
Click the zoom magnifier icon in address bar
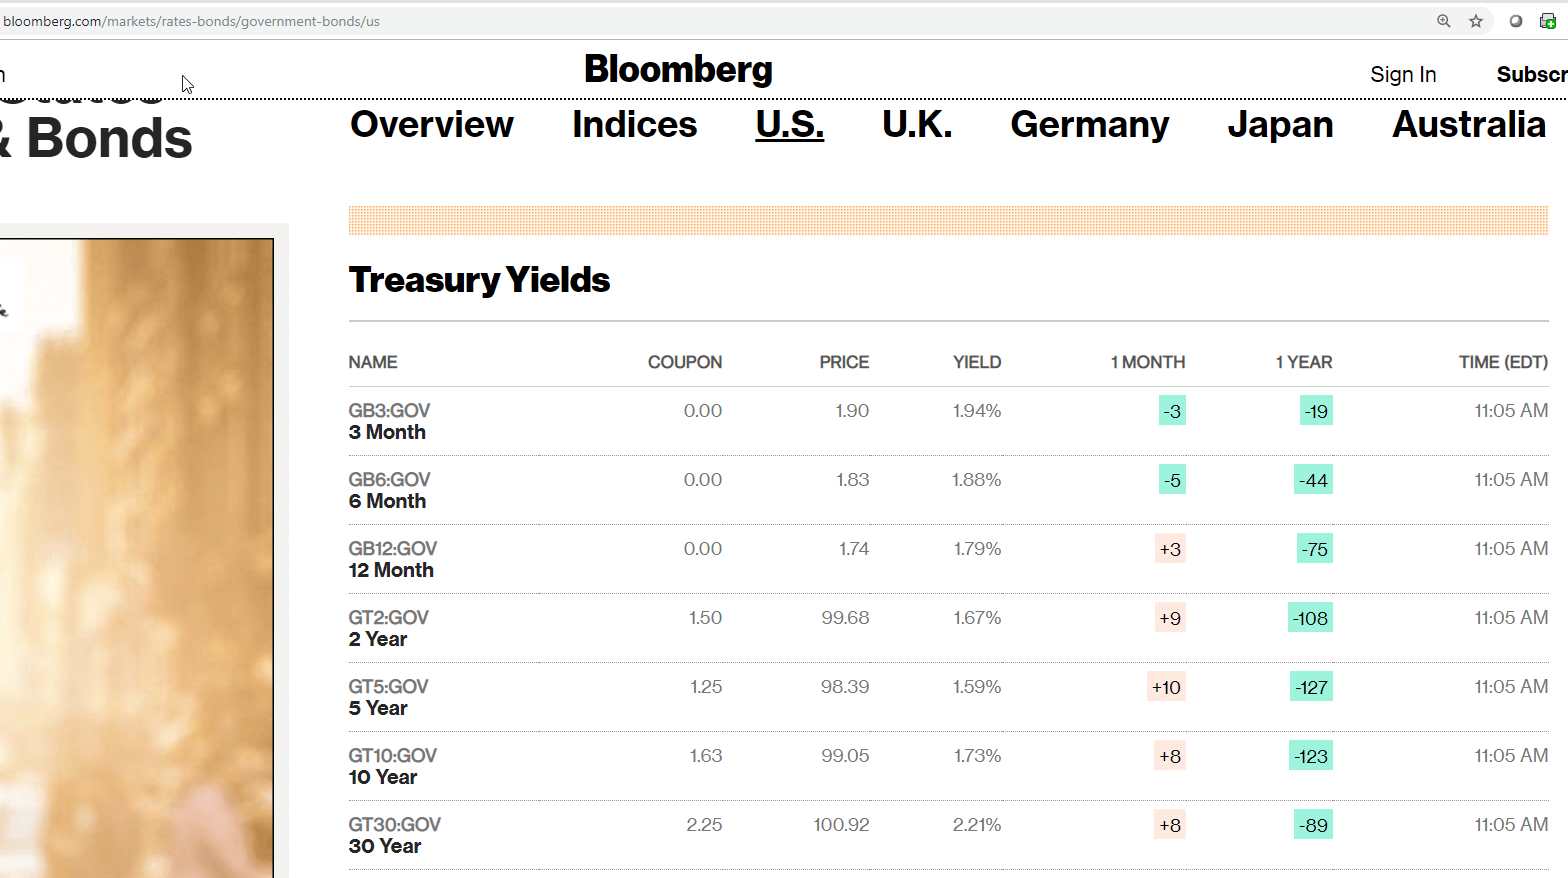tap(1443, 21)
